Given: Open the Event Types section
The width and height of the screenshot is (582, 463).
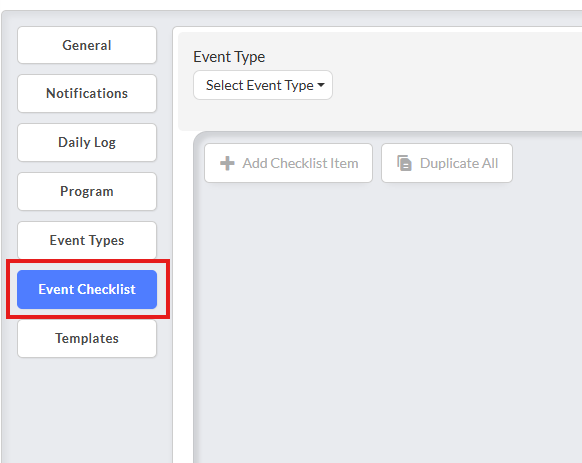Looking at the screenshot, I should [x=87, y=240].
